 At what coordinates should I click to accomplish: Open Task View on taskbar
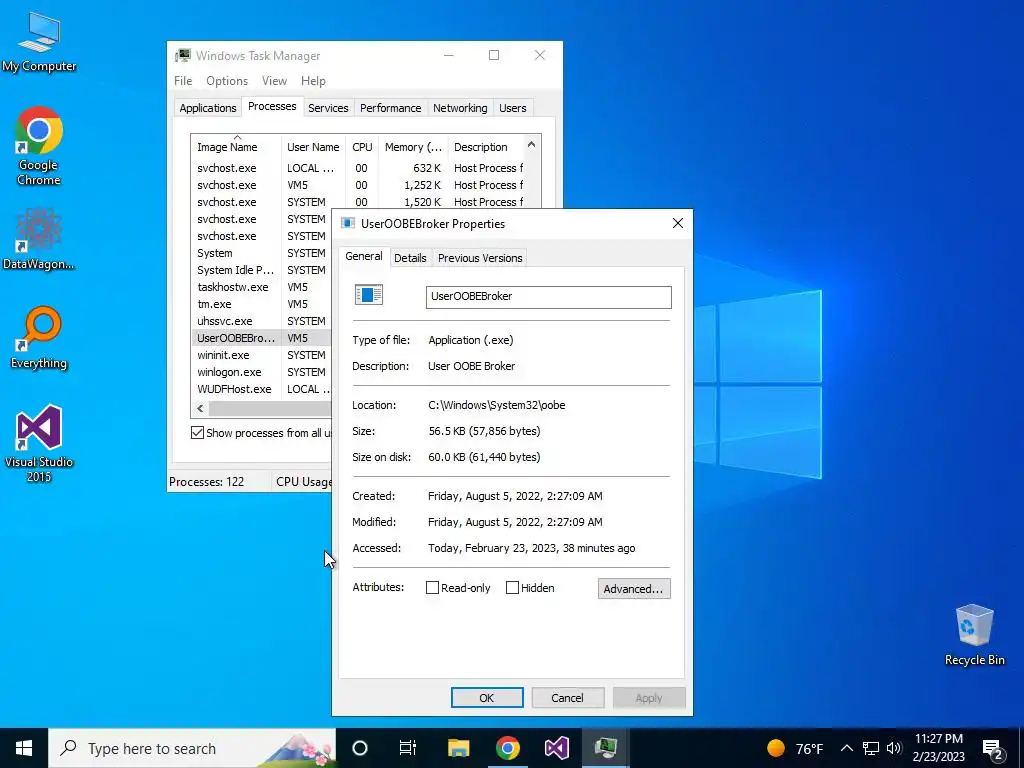pos(408,748)
